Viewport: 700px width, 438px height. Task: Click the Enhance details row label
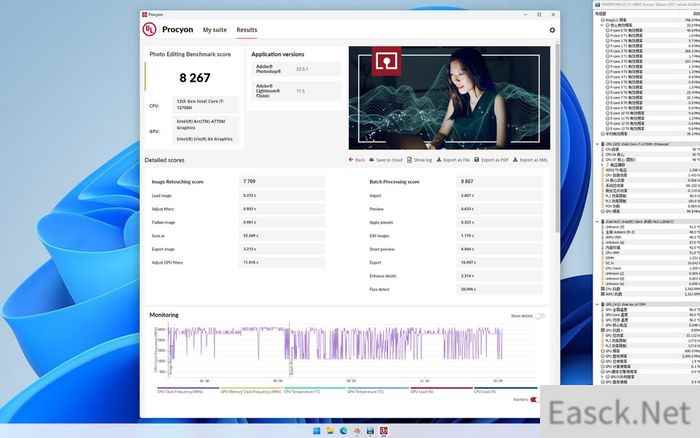[x=383, y=276]
